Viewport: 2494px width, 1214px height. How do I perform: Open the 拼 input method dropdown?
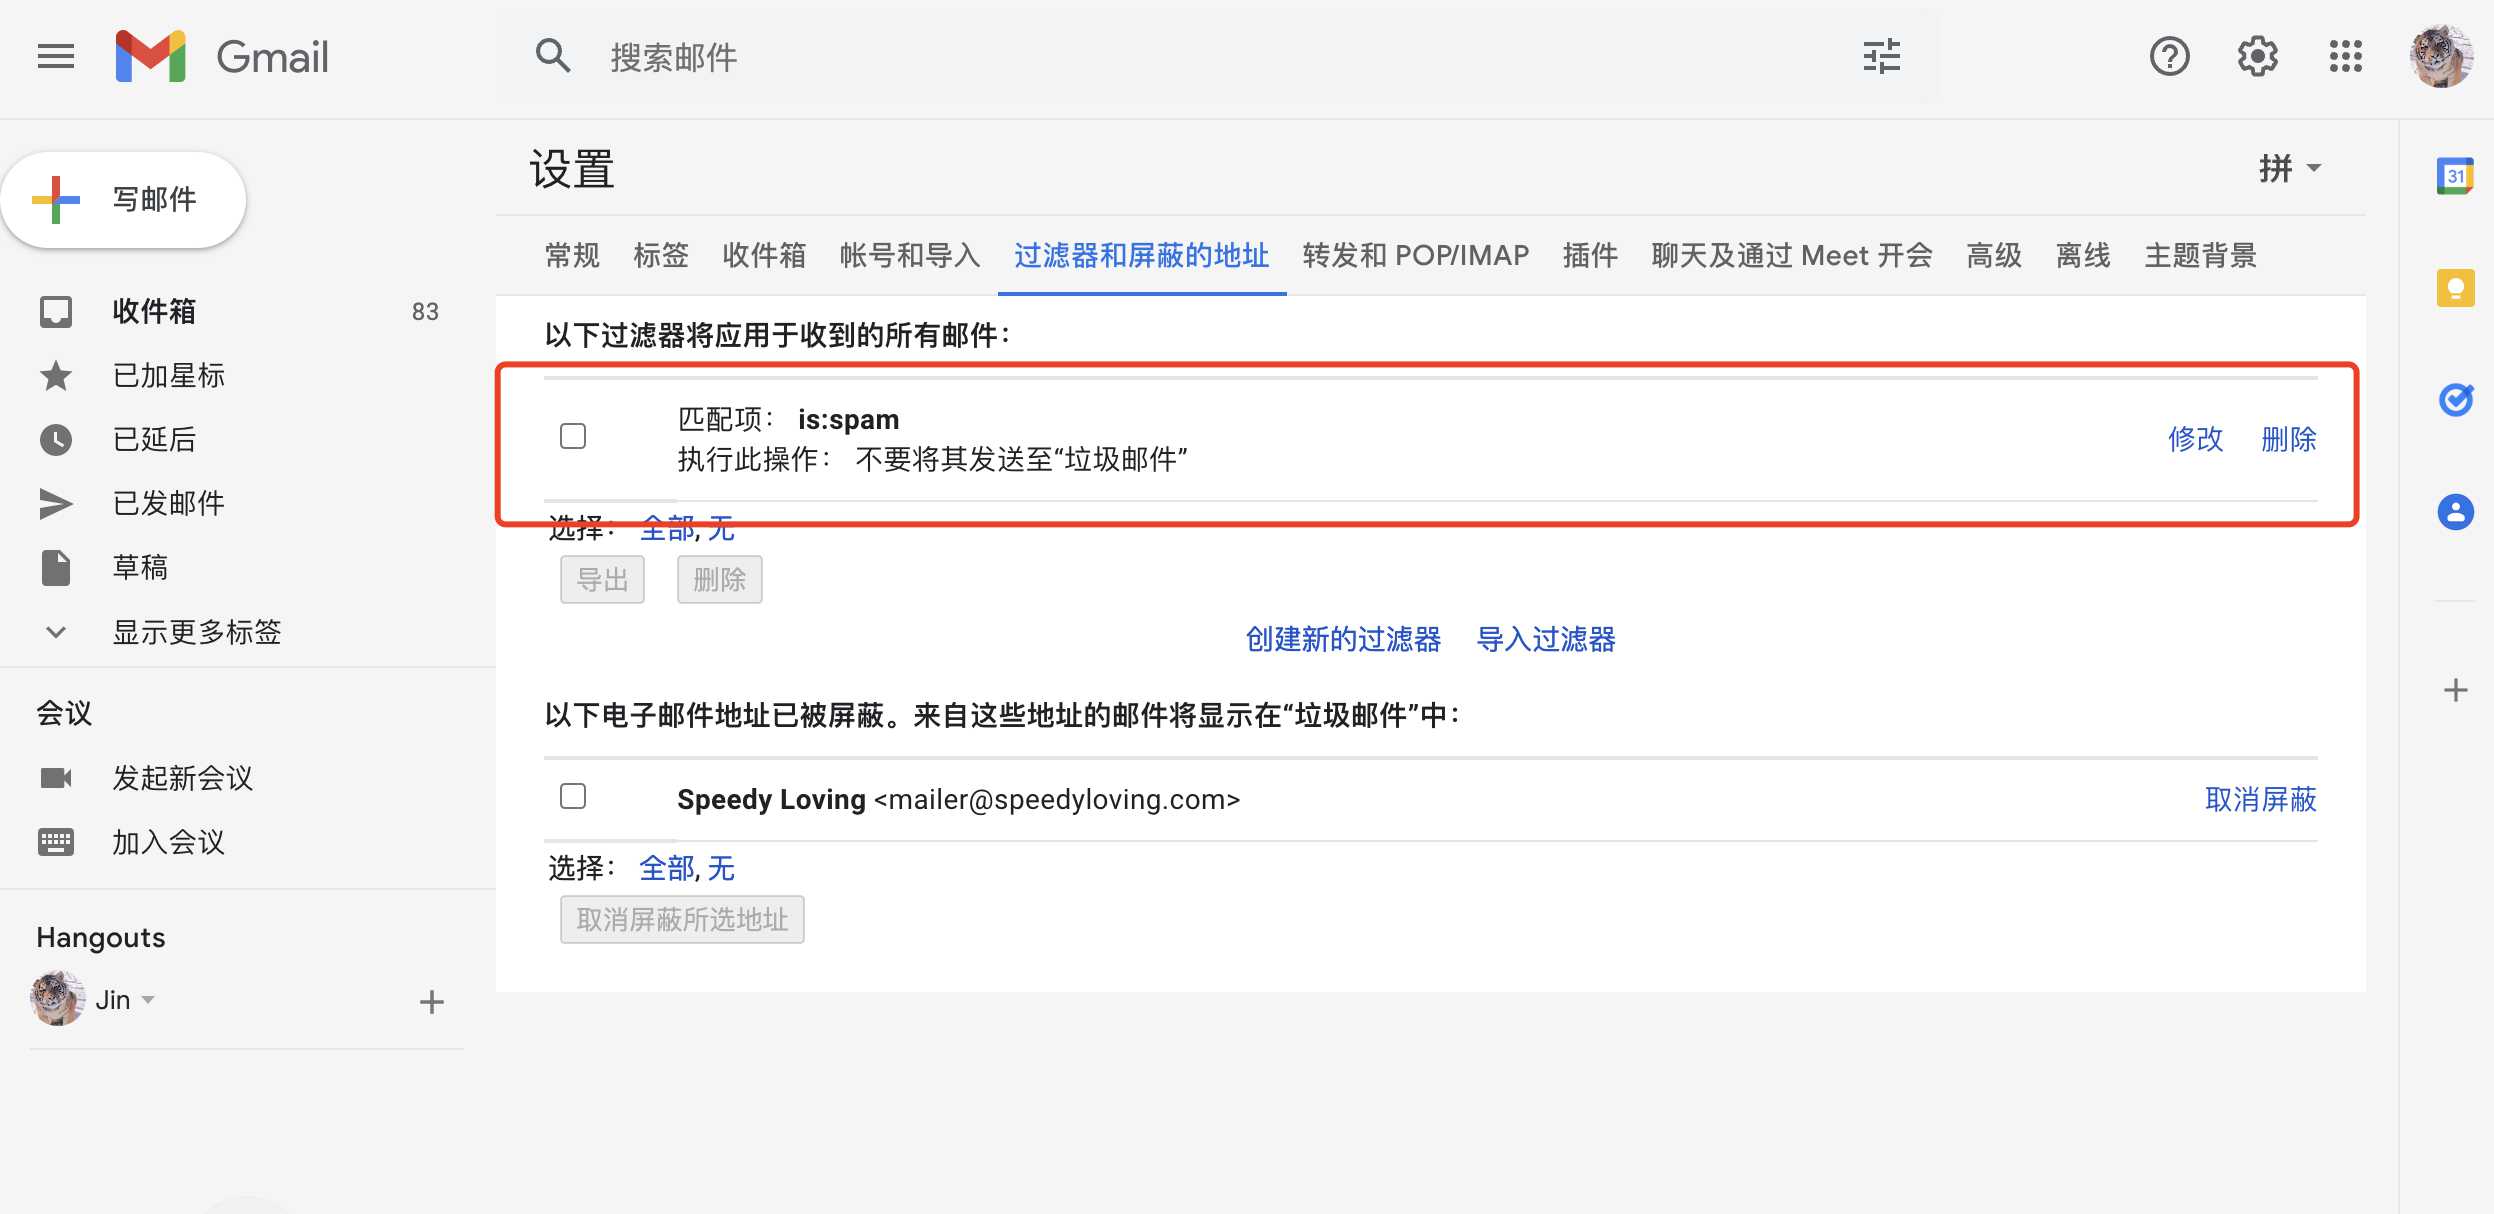pos(2291,168)
